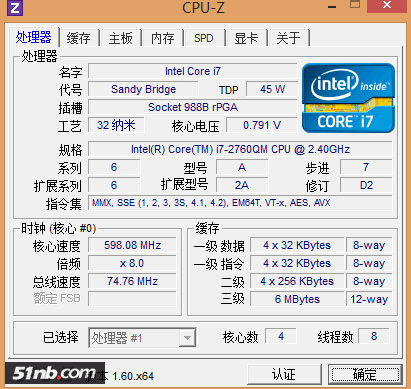Click the Intel Core i7 logo badge
Viewport: 411px width, 389px height.
coord(348,98)
